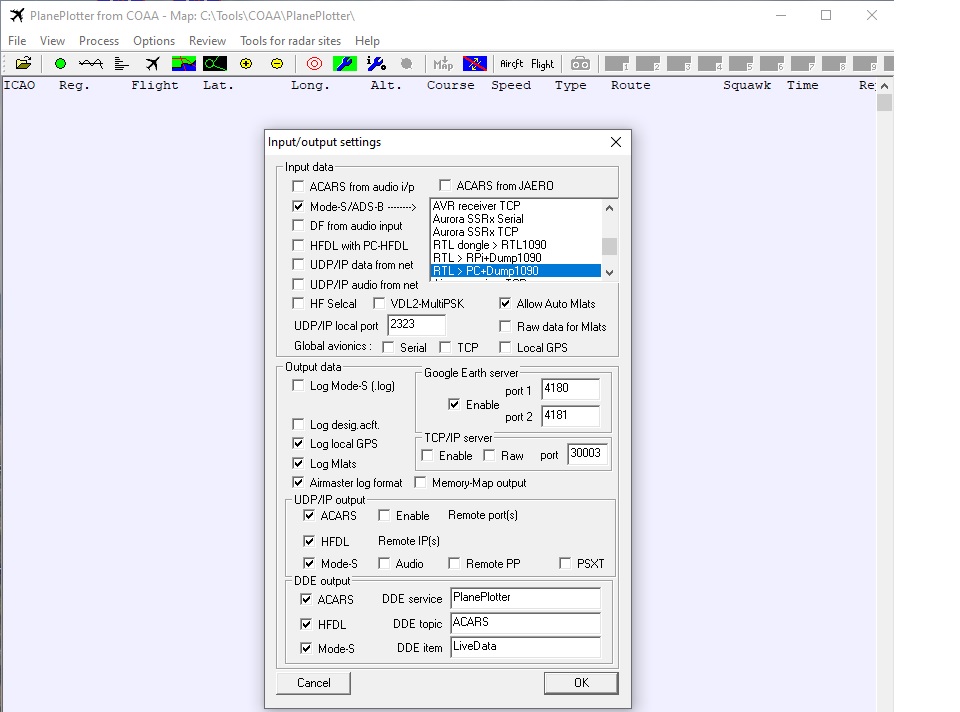Open Tools for radar sites menu

coord(290,40)
